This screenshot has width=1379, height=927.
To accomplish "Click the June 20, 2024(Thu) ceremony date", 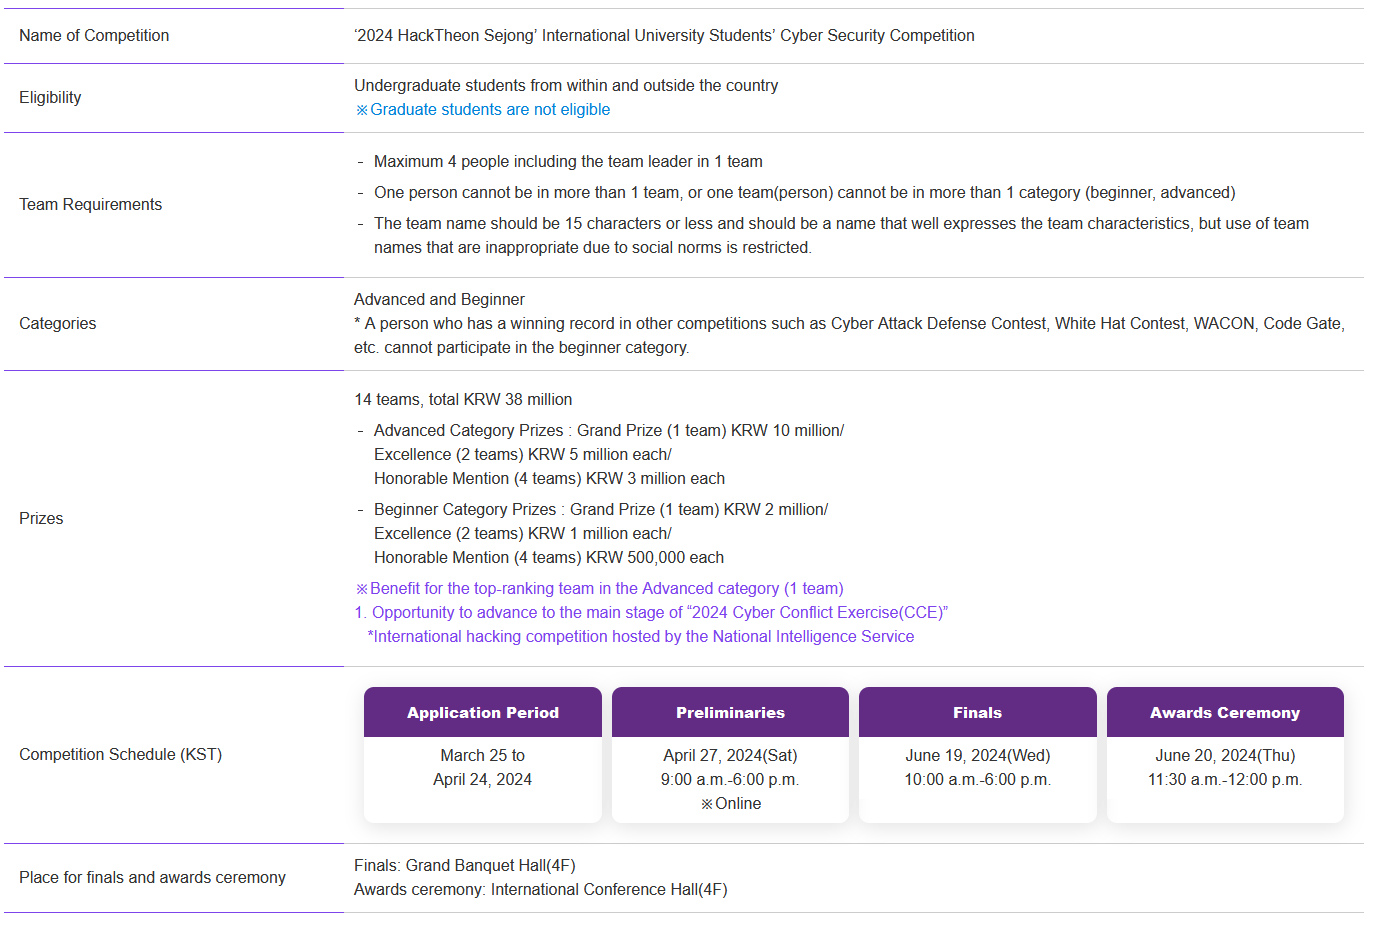I will 1225,755.
